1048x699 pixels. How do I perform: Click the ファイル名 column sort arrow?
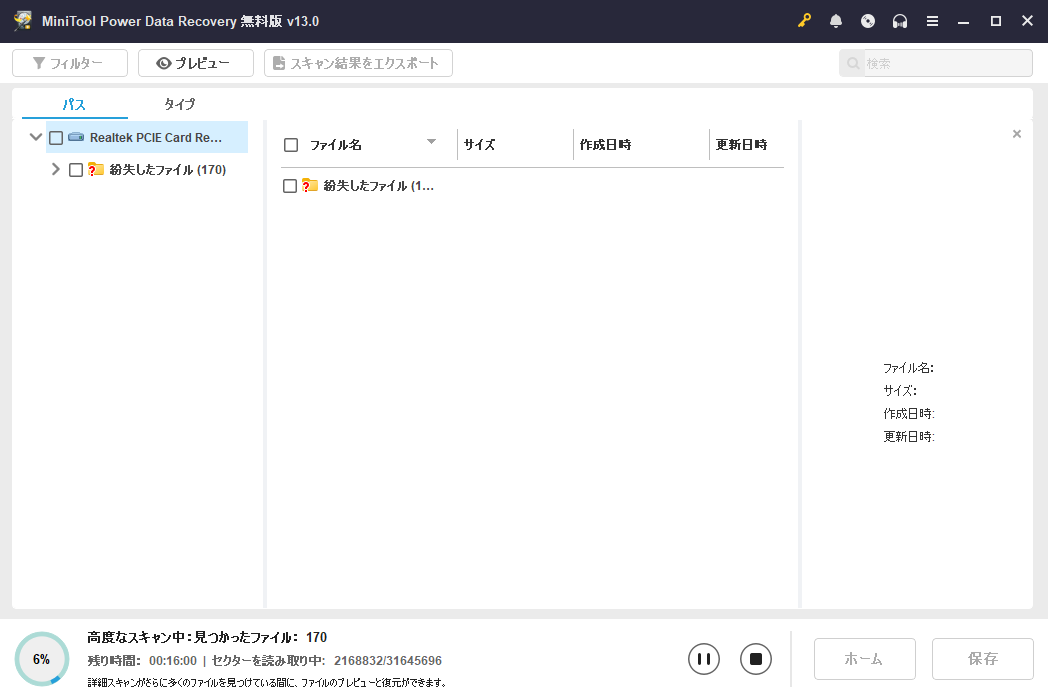[x=431, y=141]
